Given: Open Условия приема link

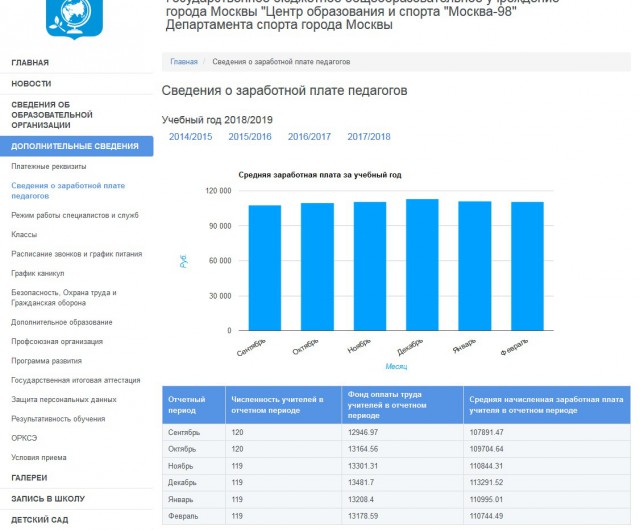Looking at the screenshot, I should coord(39,457).
